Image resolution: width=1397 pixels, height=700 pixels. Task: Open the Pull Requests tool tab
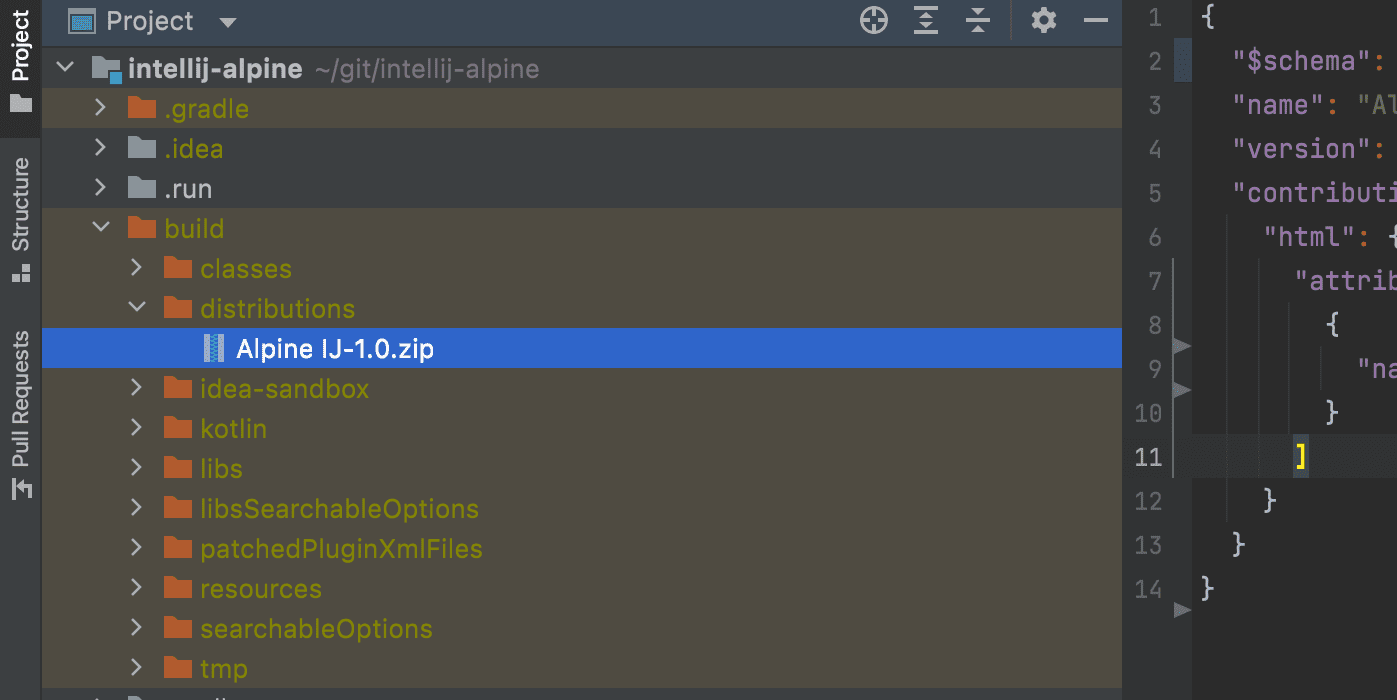coord(20,414)
